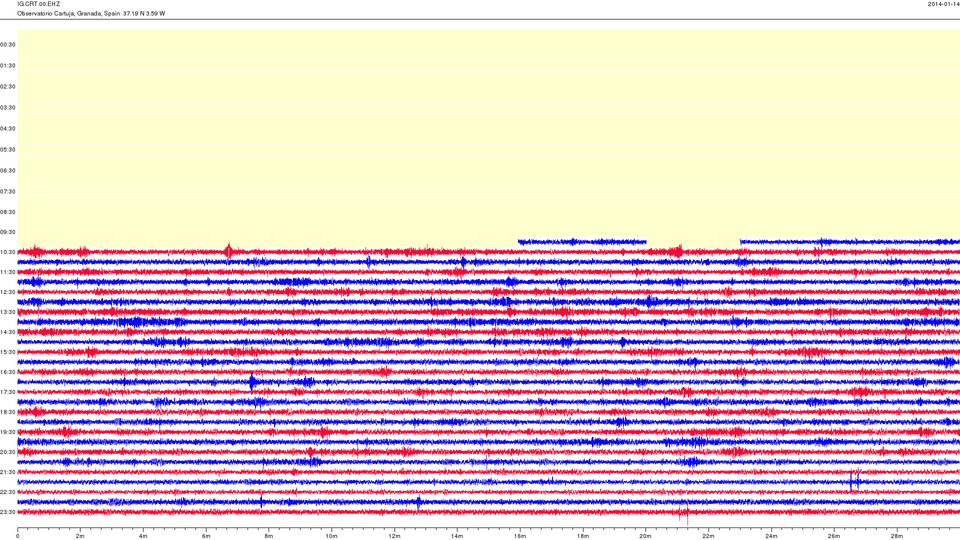The image size is (960, 540).
Task: Click the 2m axis tick label
Action: (80, 536)
